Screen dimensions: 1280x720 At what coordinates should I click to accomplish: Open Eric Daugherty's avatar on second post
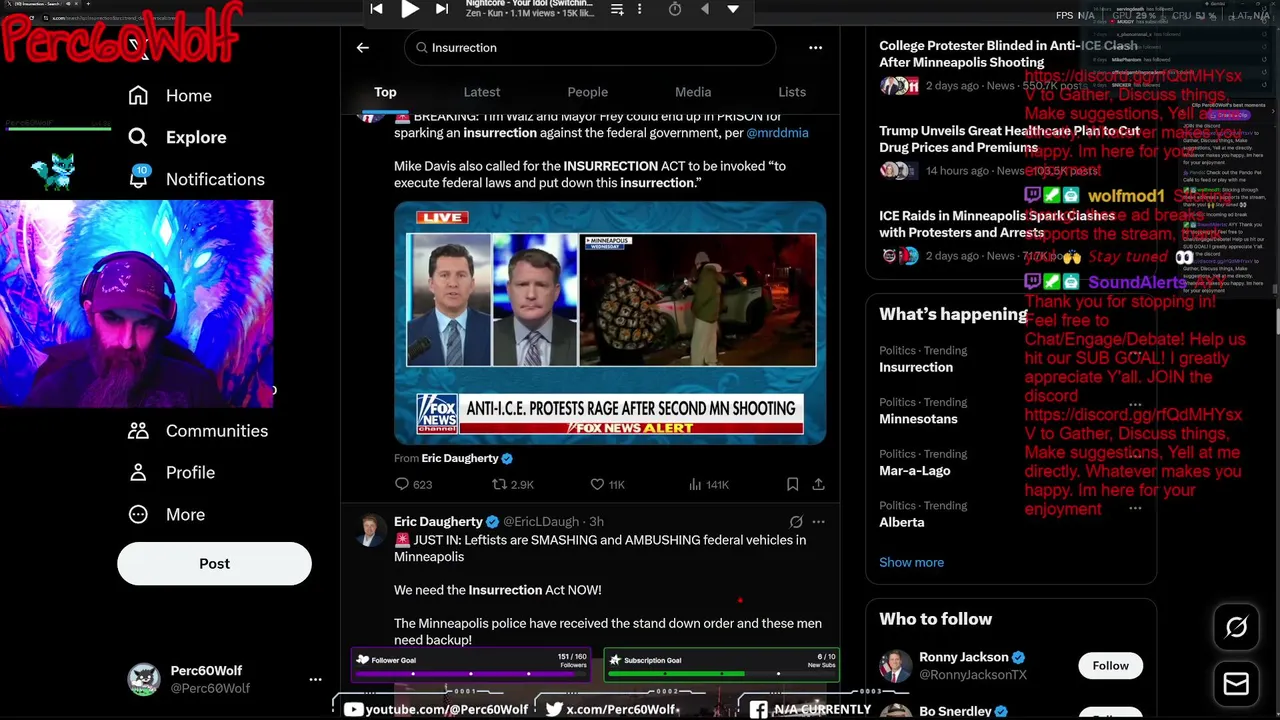click(370, 529)
